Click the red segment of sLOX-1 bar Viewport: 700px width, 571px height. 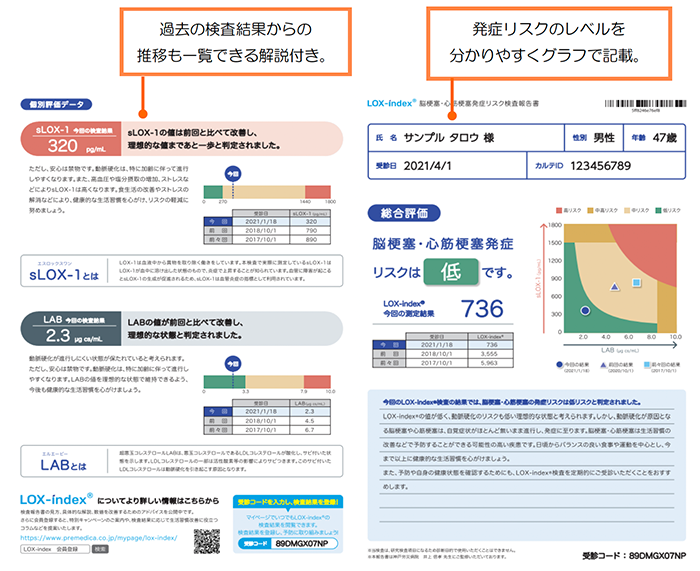pyautogui.click(x=318, y=192)
